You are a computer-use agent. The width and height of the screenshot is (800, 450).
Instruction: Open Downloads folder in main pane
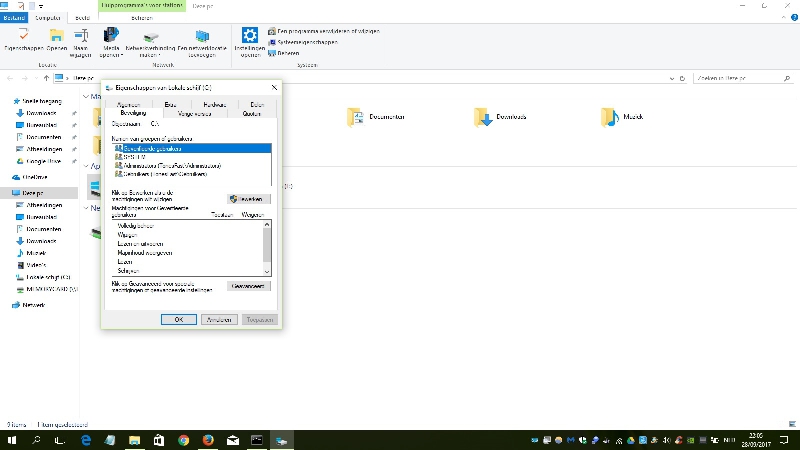(500, 117)
